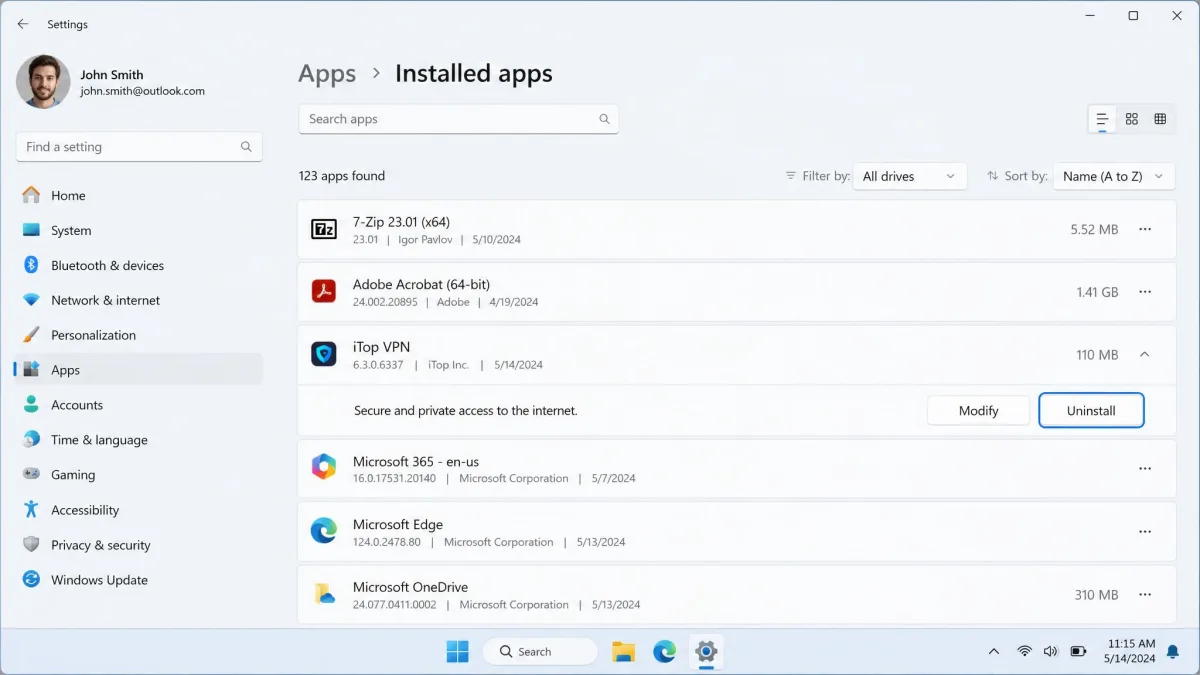This screenshot has width=1200, height=675.
Task: Open the Wi-Fi network tray icon
Action: point(1024,651)
